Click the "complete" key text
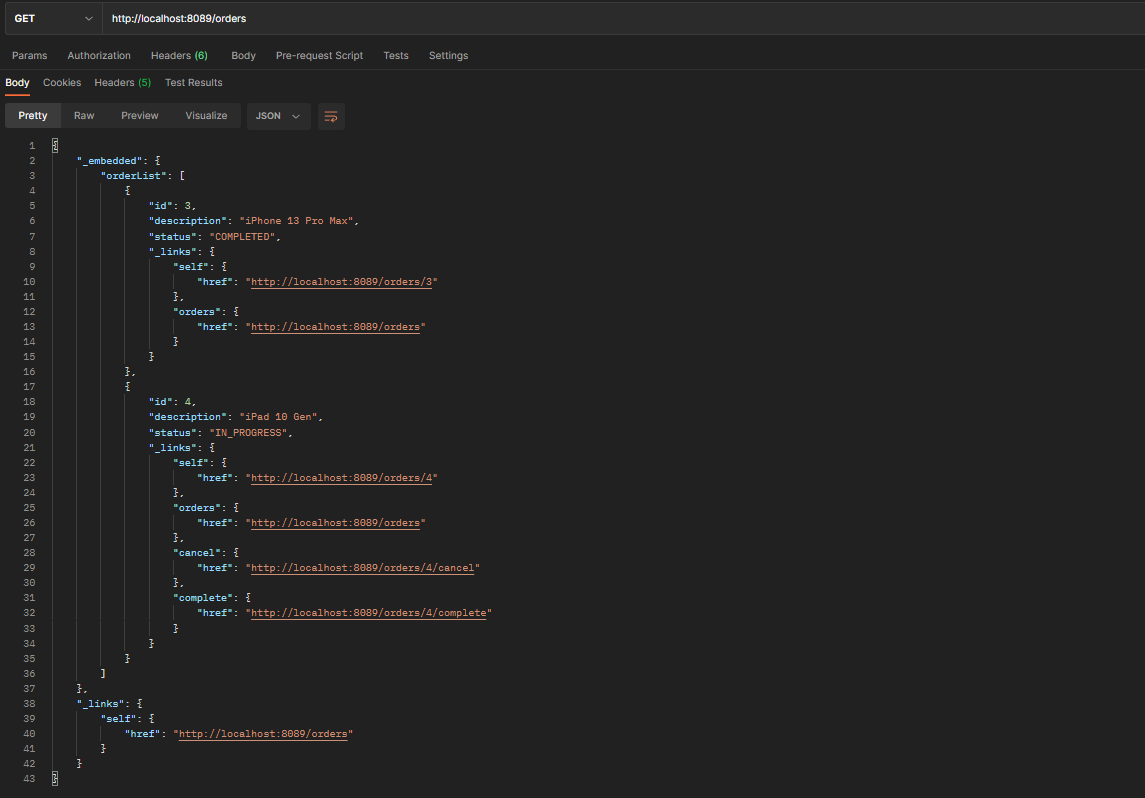 [203, 598]
